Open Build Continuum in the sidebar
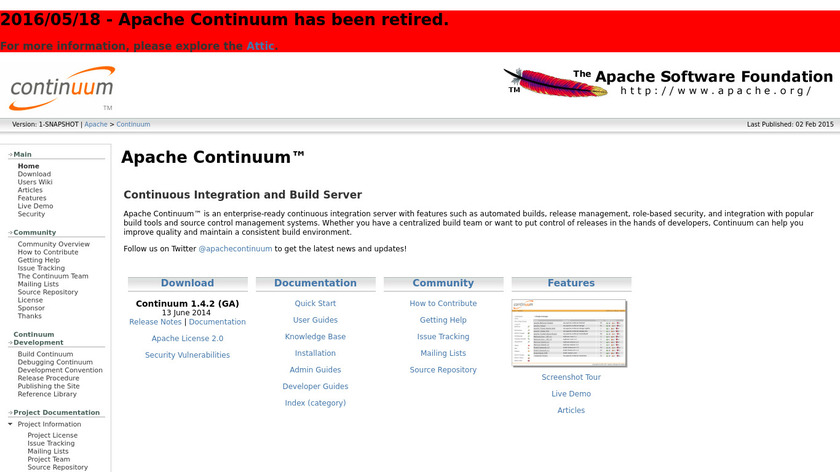The height and width of the screenshot is (472, 840). [x=46, y=354]
